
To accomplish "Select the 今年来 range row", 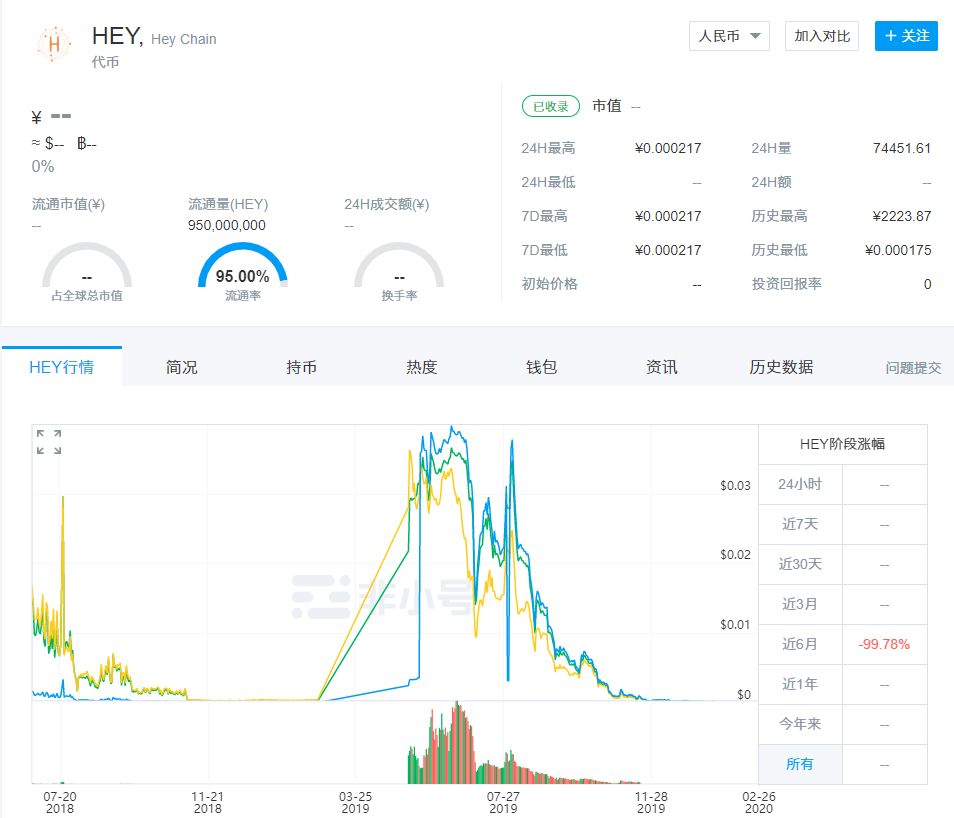I will [x=843, y=724].
